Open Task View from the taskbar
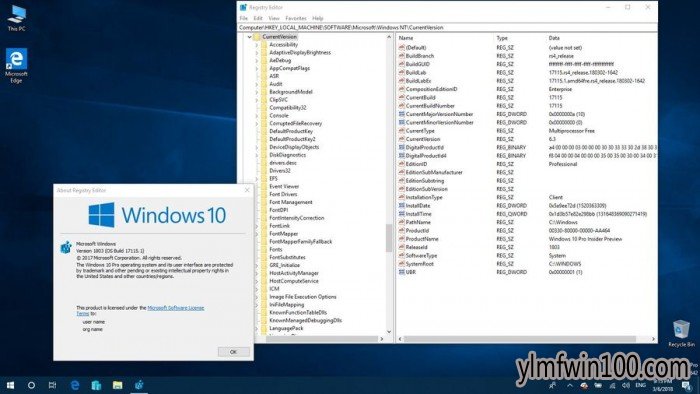This screenshot has height=394, width=700. (x=52, y=385)
